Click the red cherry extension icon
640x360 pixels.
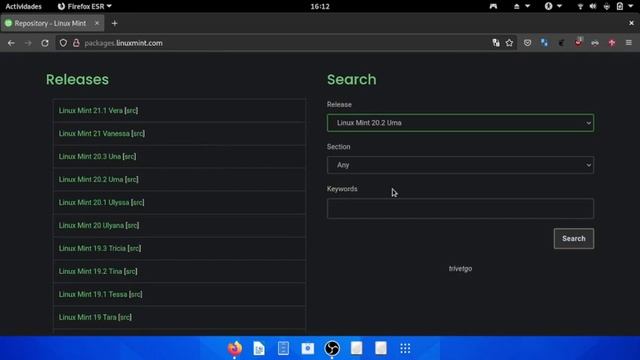[x=578, y=42]
